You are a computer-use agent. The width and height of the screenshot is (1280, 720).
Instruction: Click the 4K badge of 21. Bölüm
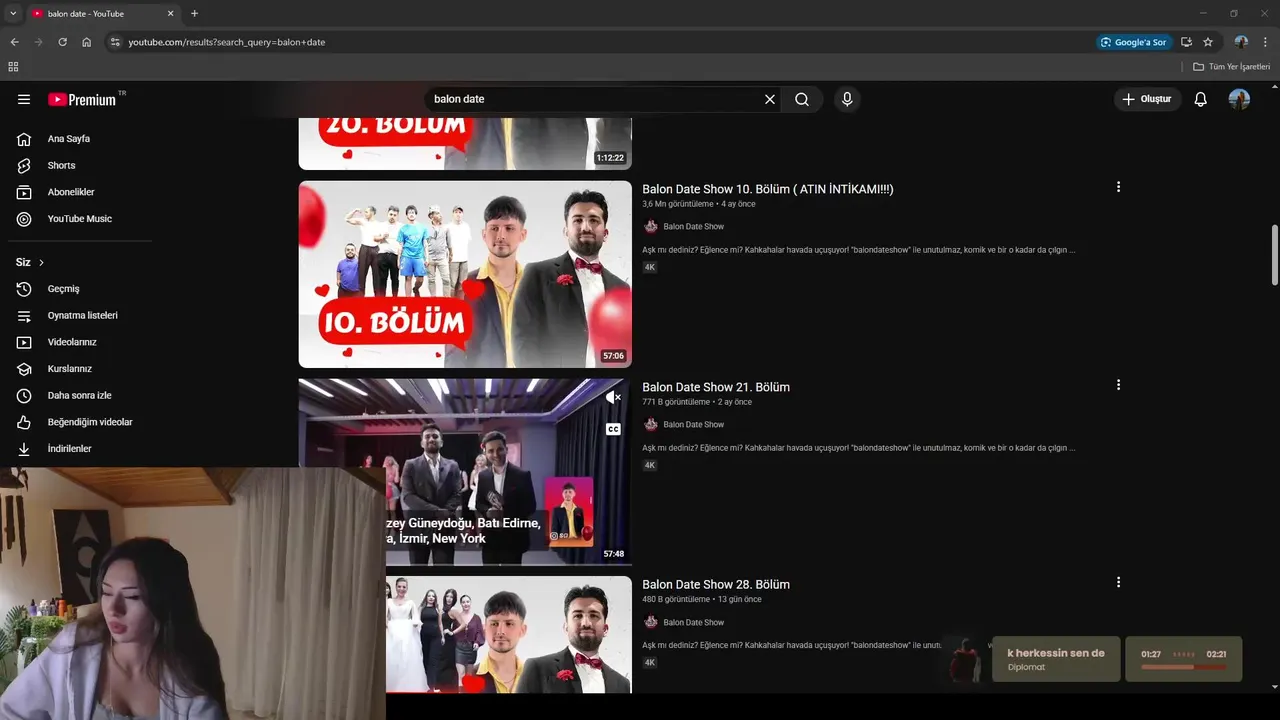(650, 465)
